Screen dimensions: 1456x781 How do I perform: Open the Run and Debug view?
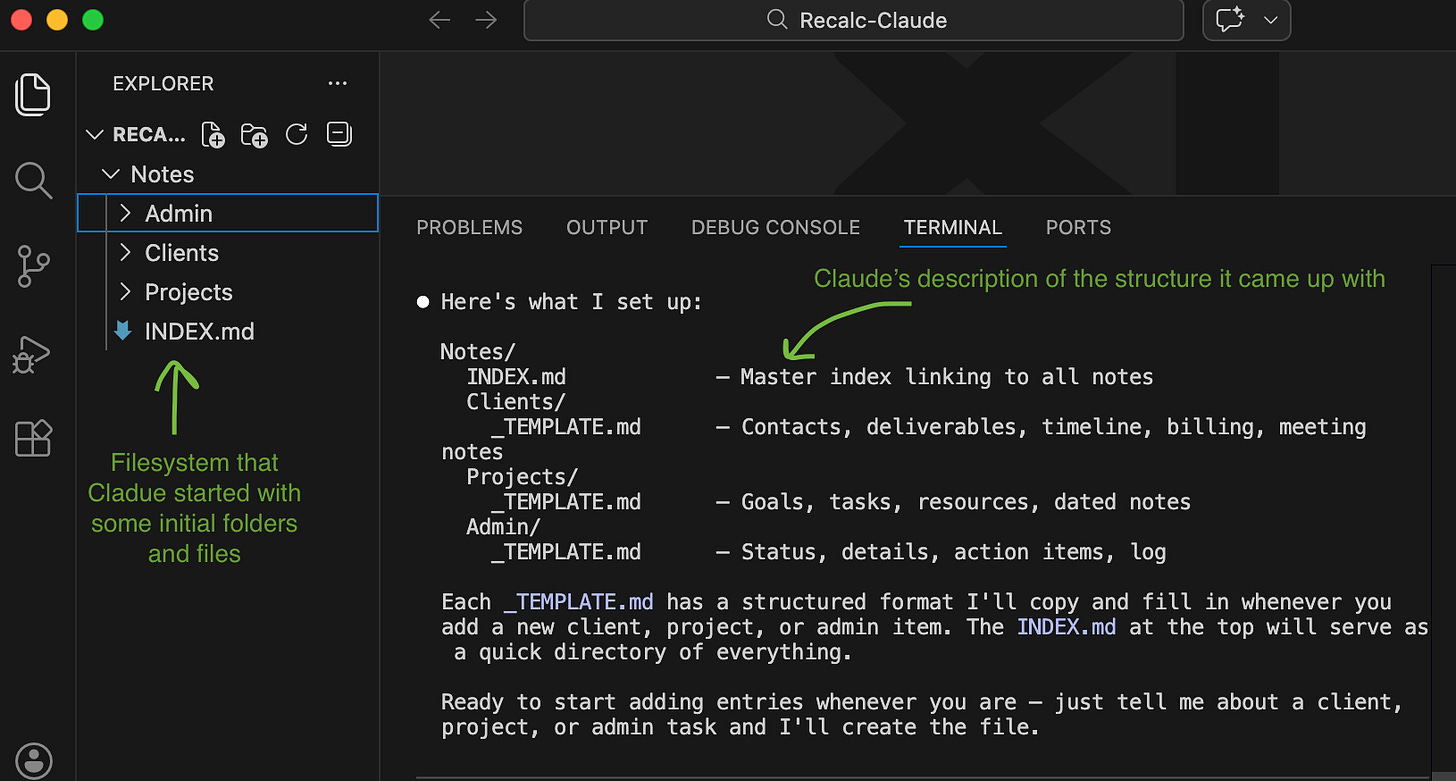click(x=32, y=354)
